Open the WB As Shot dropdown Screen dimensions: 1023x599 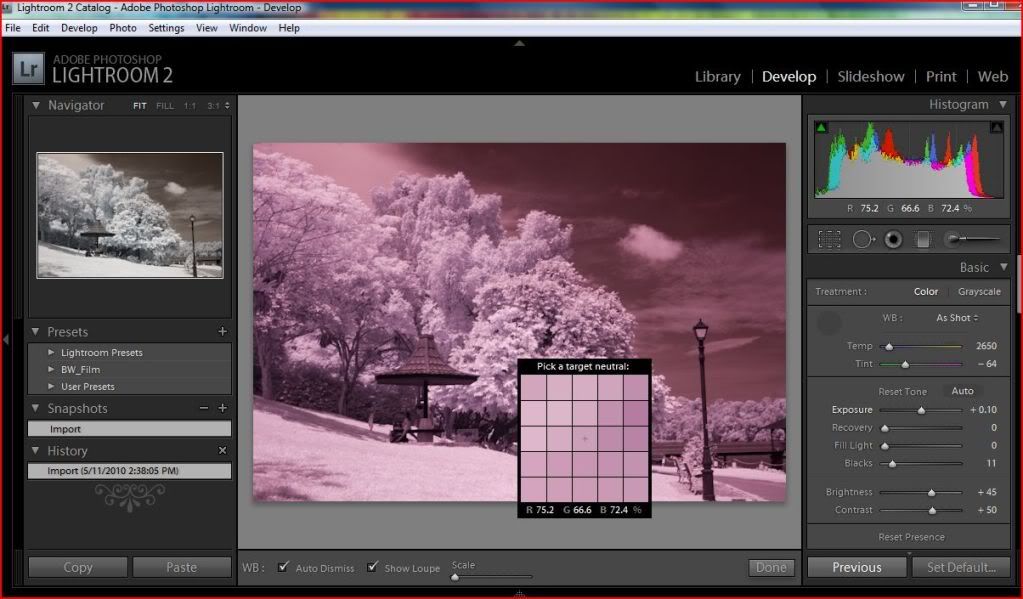click(x=957, y=318)
